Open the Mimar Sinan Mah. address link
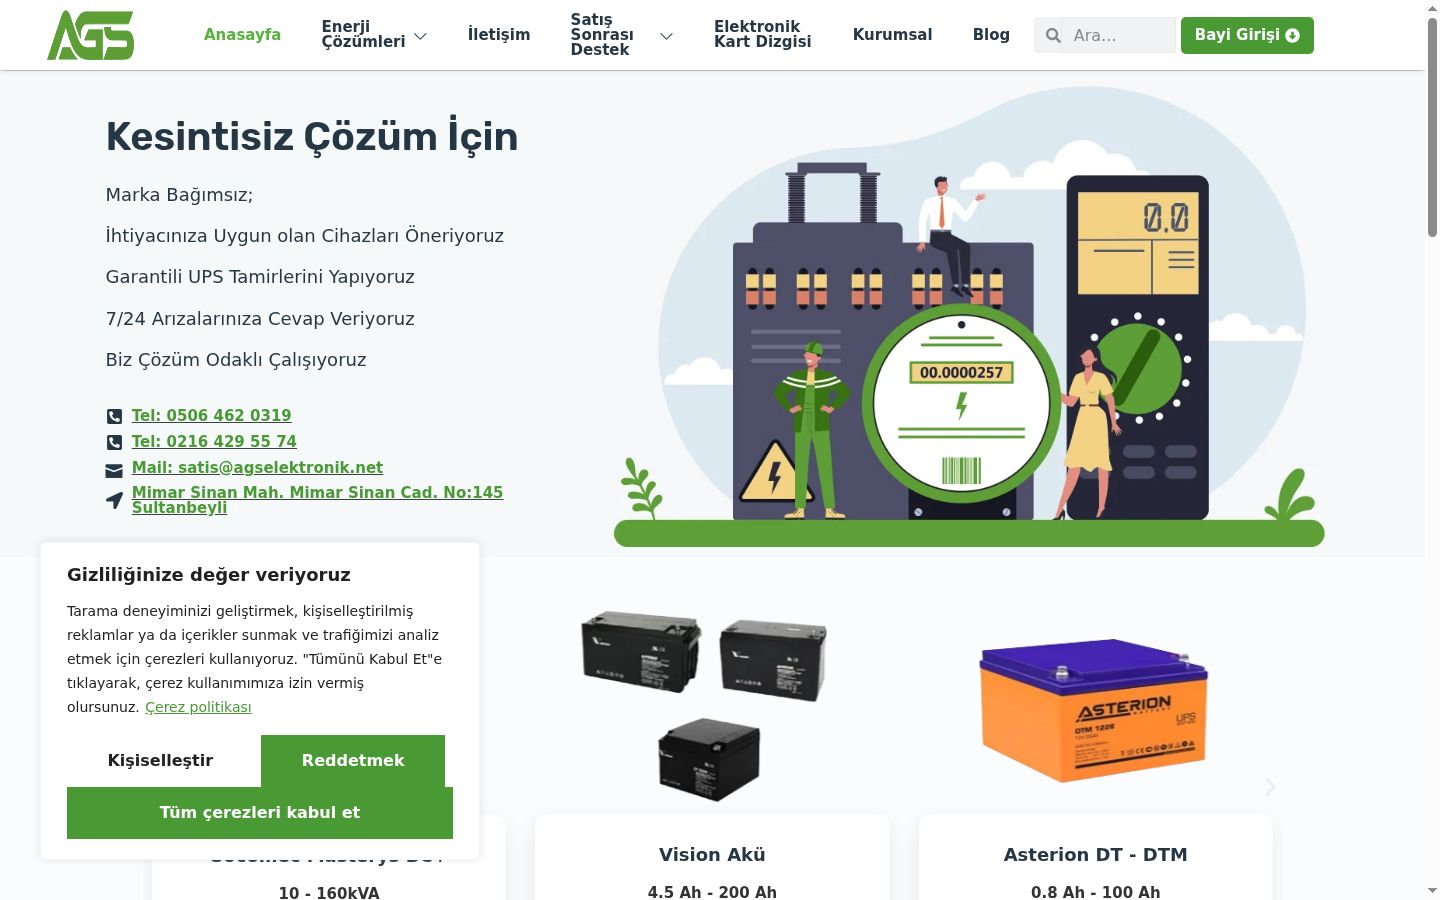The width and height of the screenshot is (1440, 900). 317,500
